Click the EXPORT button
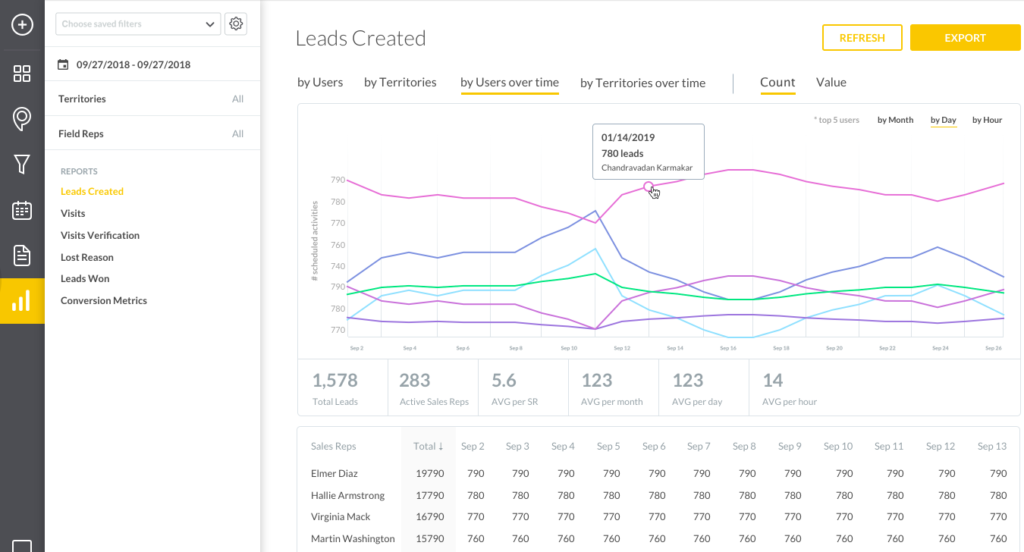The height and width of the screenshot is (552, 1024). (x=965, y=38)
